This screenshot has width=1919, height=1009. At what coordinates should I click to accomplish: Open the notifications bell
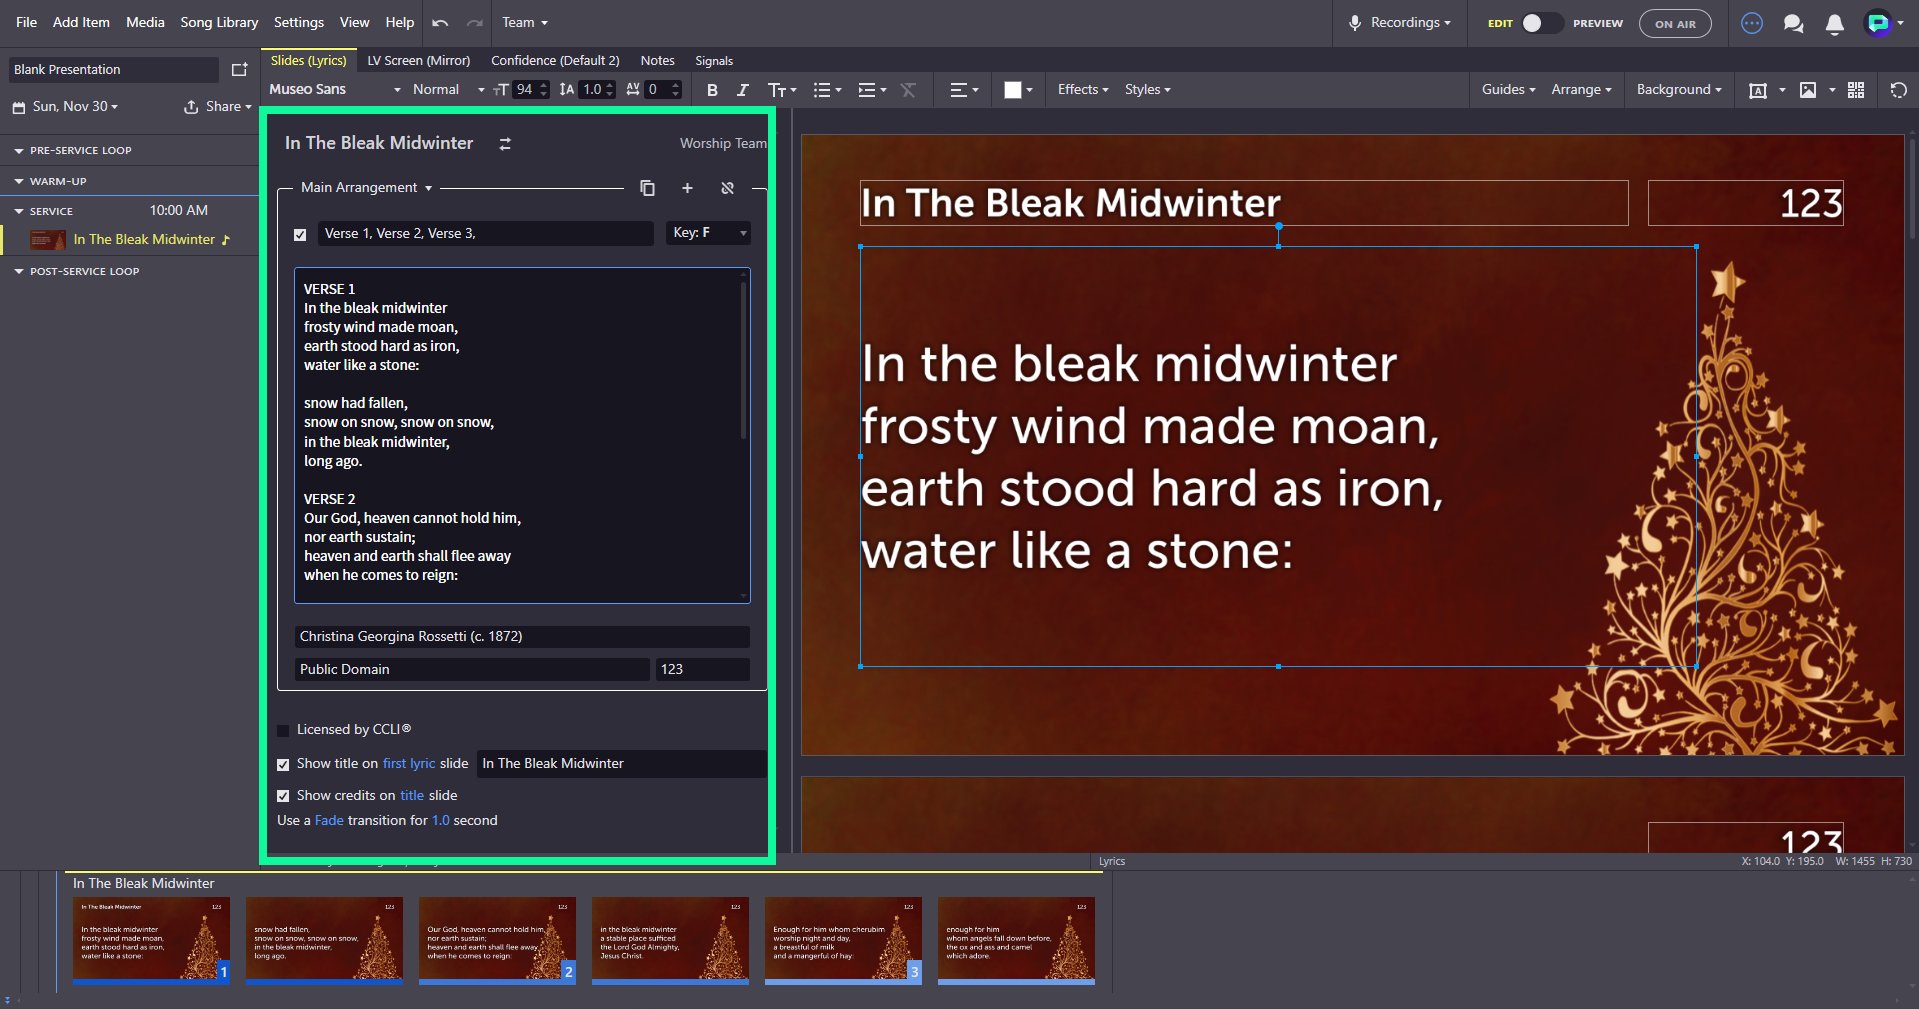[x=1834, y=23]
